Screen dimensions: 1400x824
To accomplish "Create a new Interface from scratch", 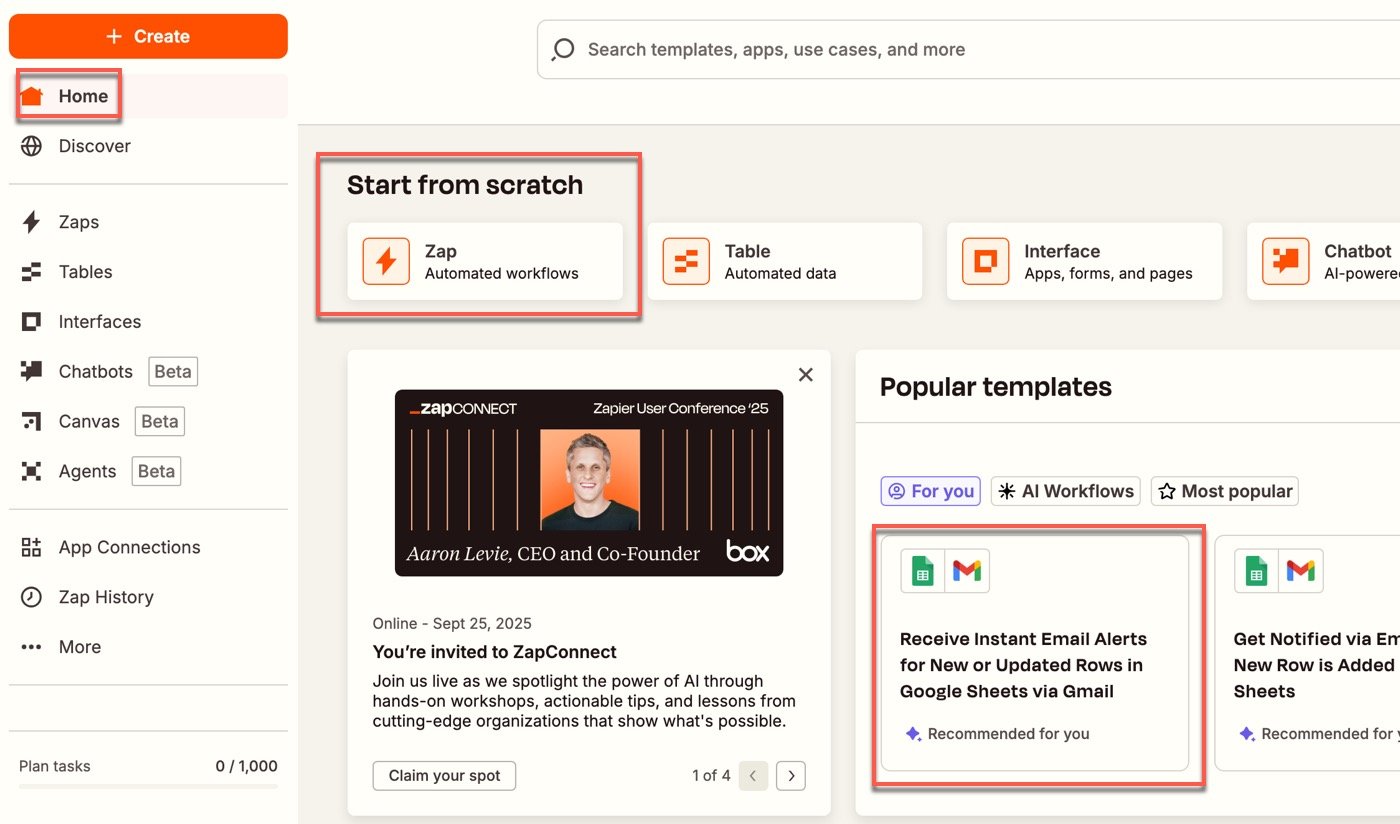I will [x=1085, y=261].
